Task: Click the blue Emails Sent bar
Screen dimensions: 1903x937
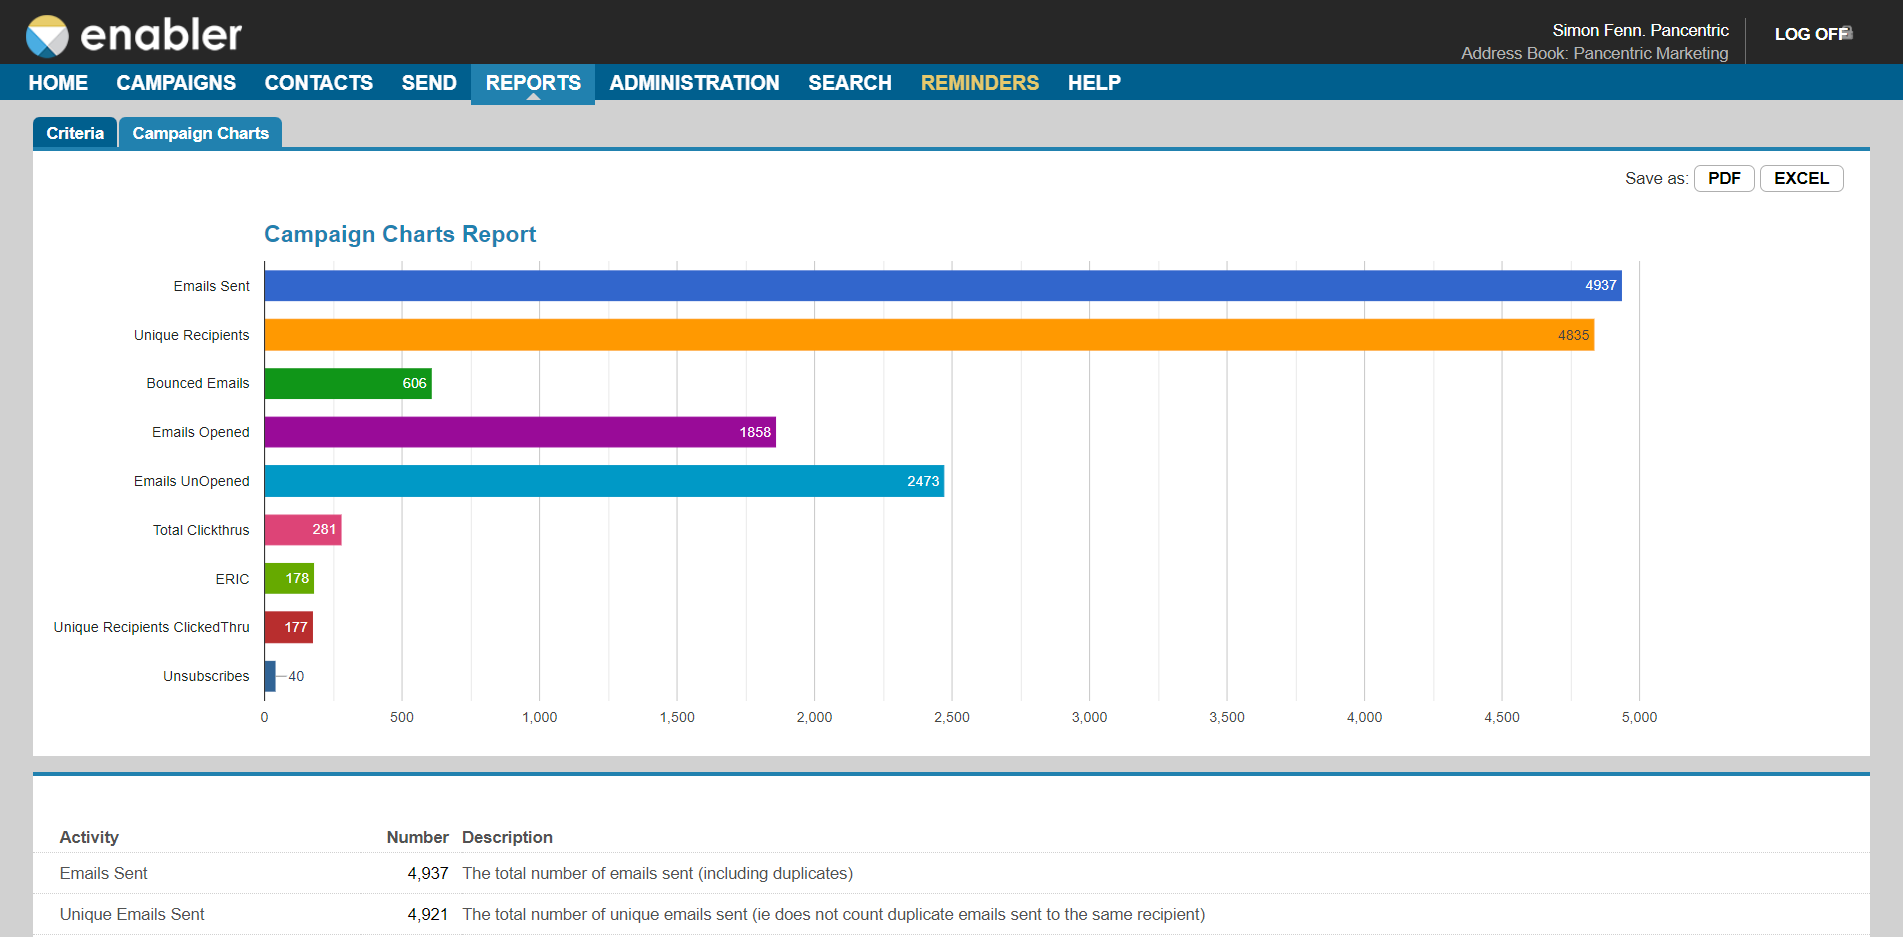Action: pyautogui.click(x=940, y=286)
